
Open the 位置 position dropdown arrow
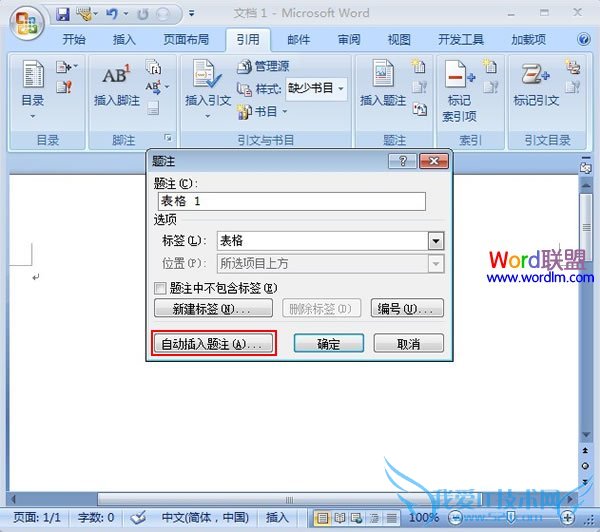click(x=436, y=264)
